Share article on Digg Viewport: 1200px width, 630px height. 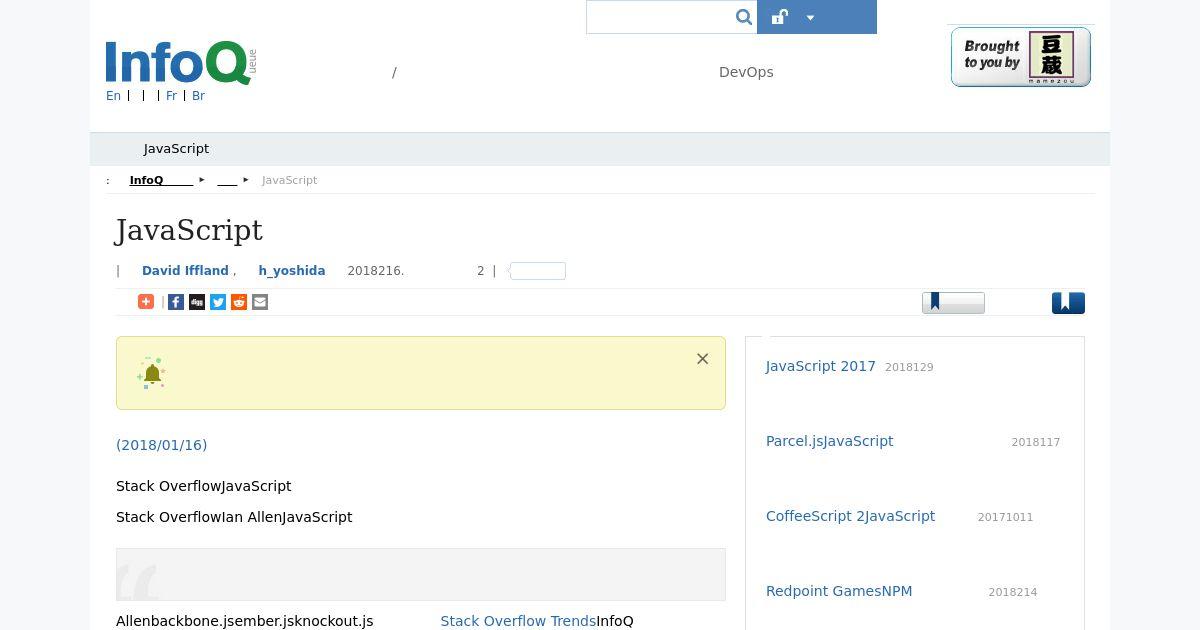pyautogui.click(x=197, y=302)
